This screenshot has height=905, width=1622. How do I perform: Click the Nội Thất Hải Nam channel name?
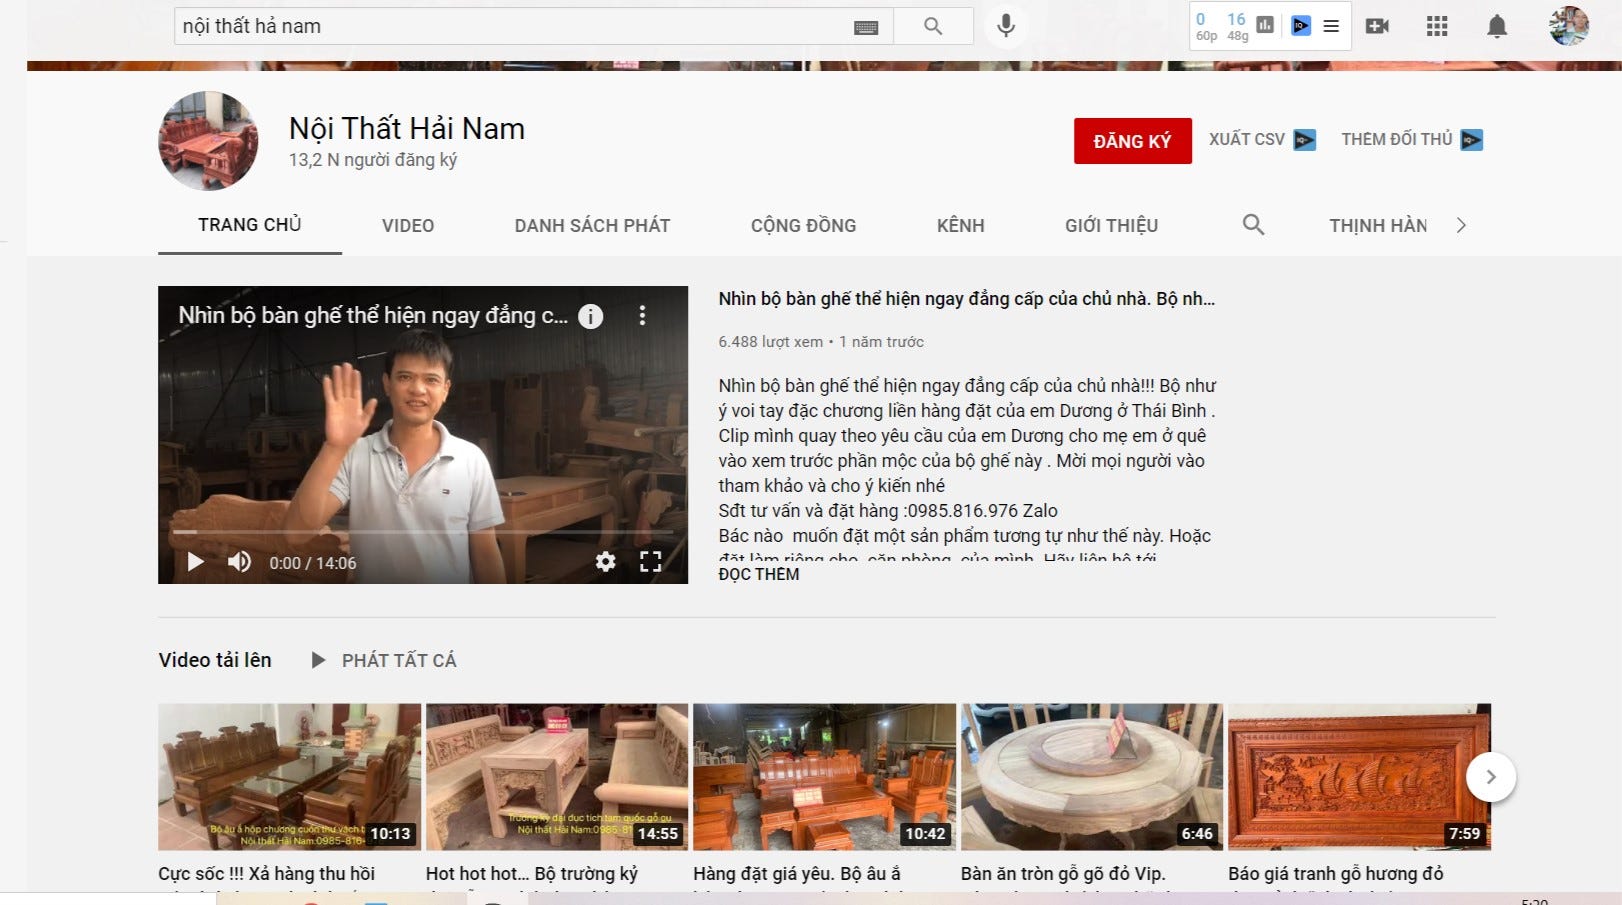407,128
